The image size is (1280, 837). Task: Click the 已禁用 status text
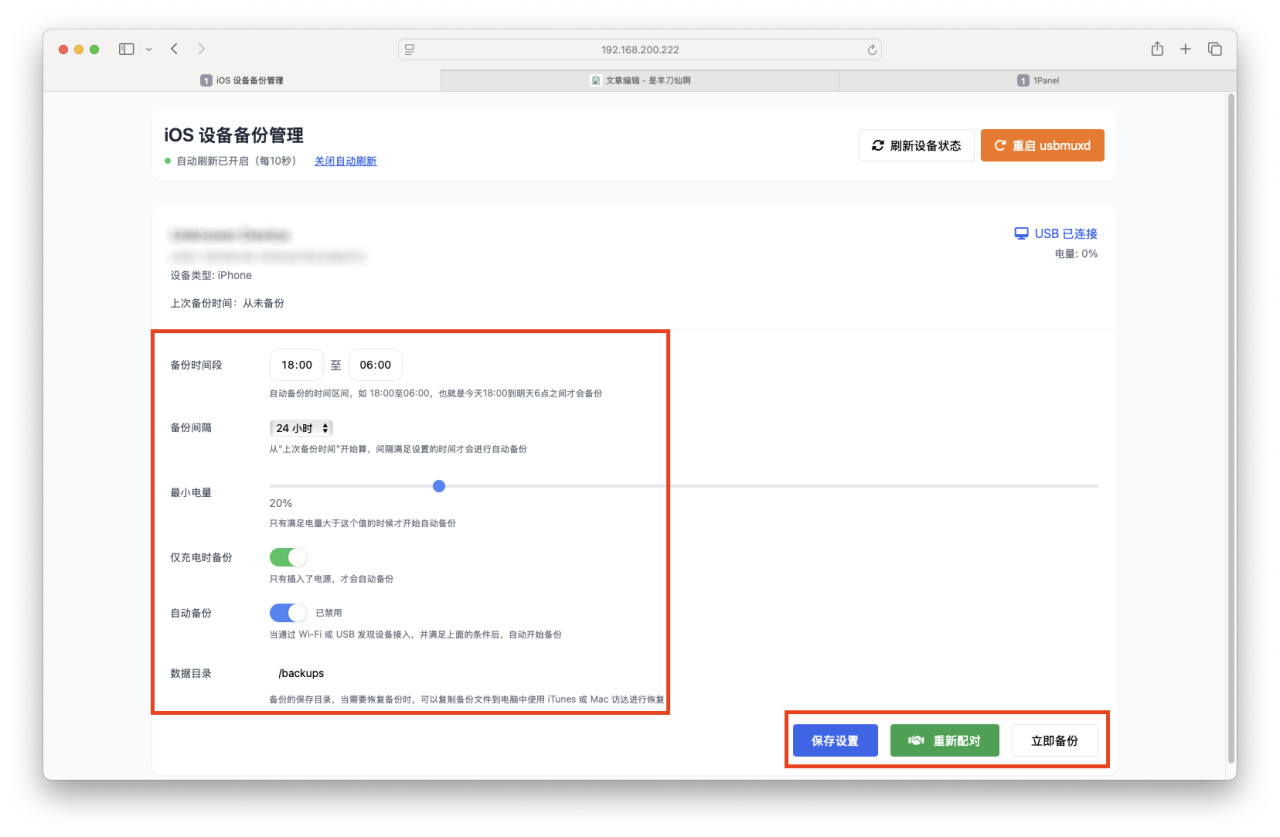328,613
